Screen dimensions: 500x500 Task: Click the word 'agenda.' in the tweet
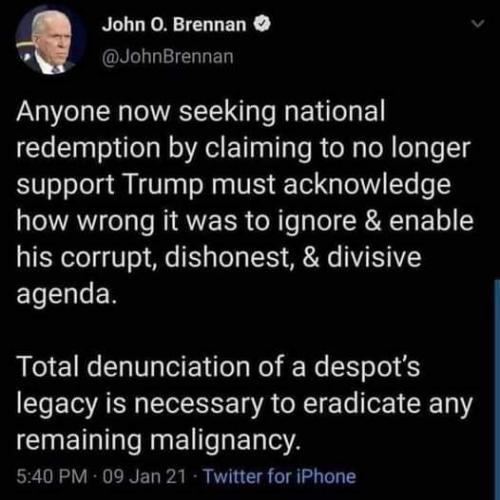[x=67, y=296]
